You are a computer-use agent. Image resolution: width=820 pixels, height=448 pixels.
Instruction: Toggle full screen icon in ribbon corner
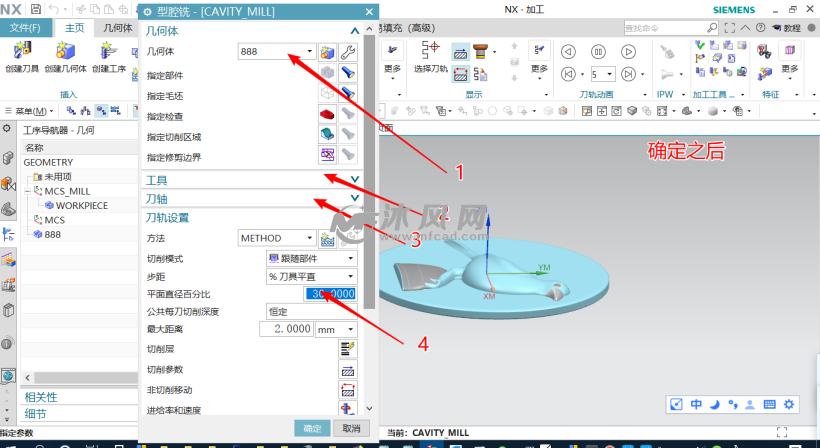tap(730, 28)
